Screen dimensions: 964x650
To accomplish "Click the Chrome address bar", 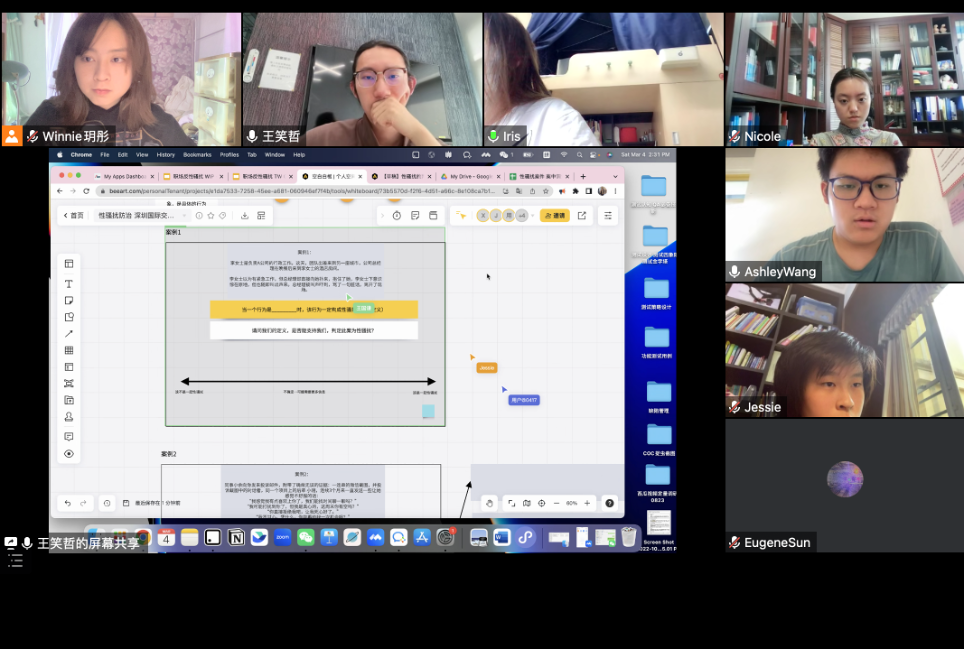I will [301, 191].
